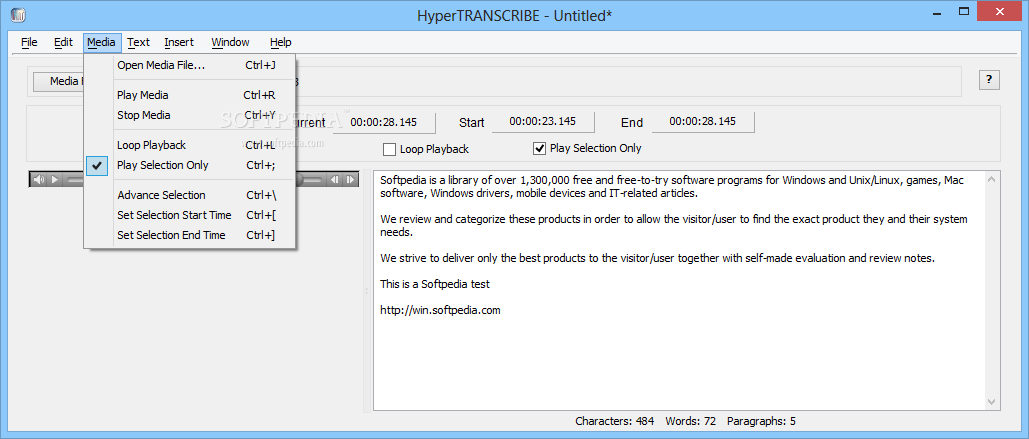
Task: Click the 'Characters: 484' status text
Action: click(x=616, y=421)
